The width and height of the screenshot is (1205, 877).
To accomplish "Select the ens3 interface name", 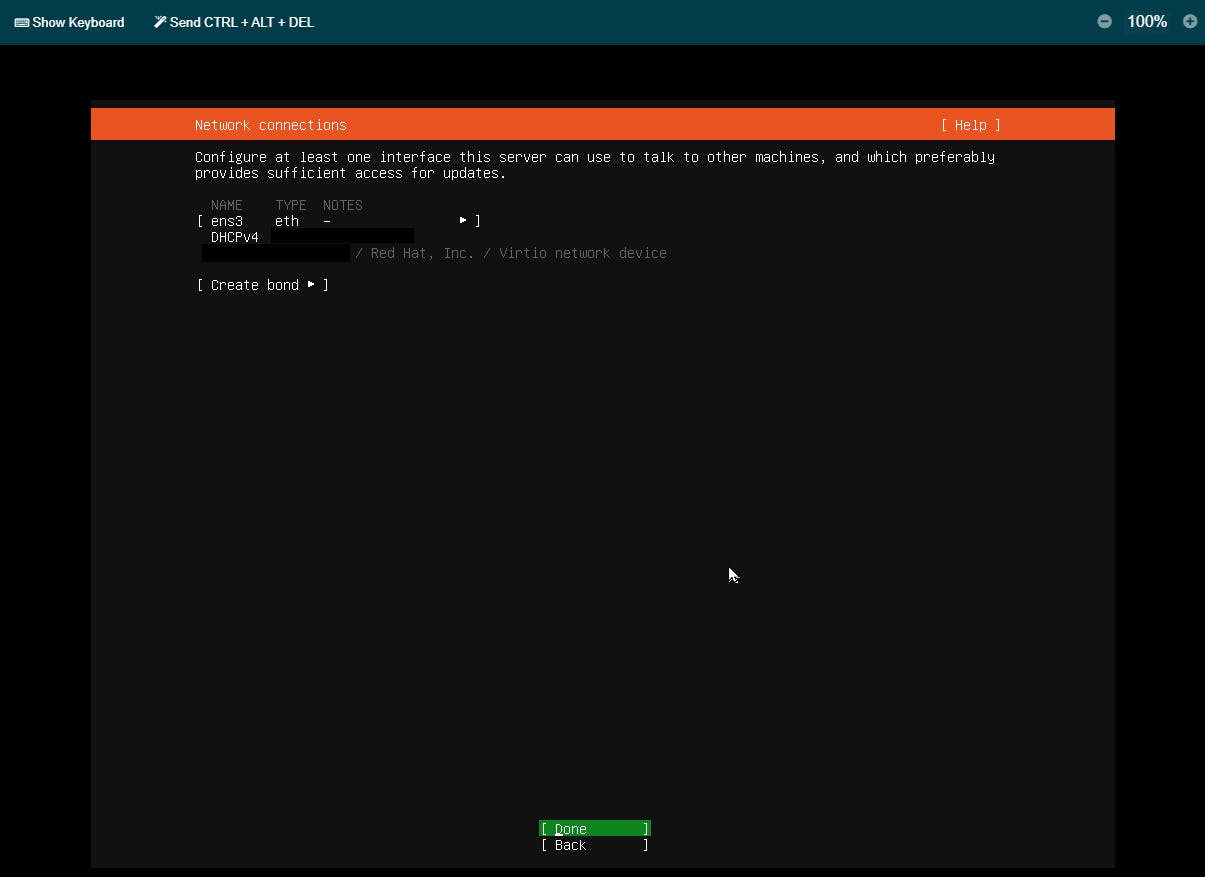I will click(x=227, y=221).
